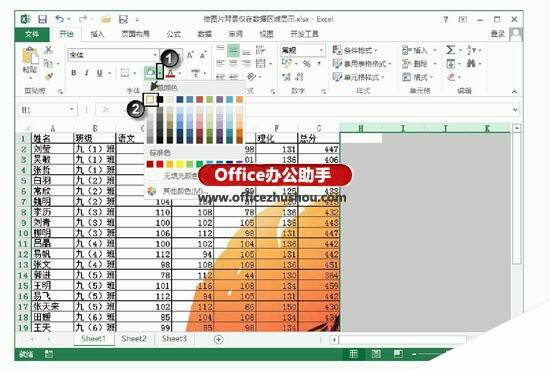Viewport: 550px width, 370px height.
Task: Switch to the Sheet2 worksheet tab
Action: 134,339
